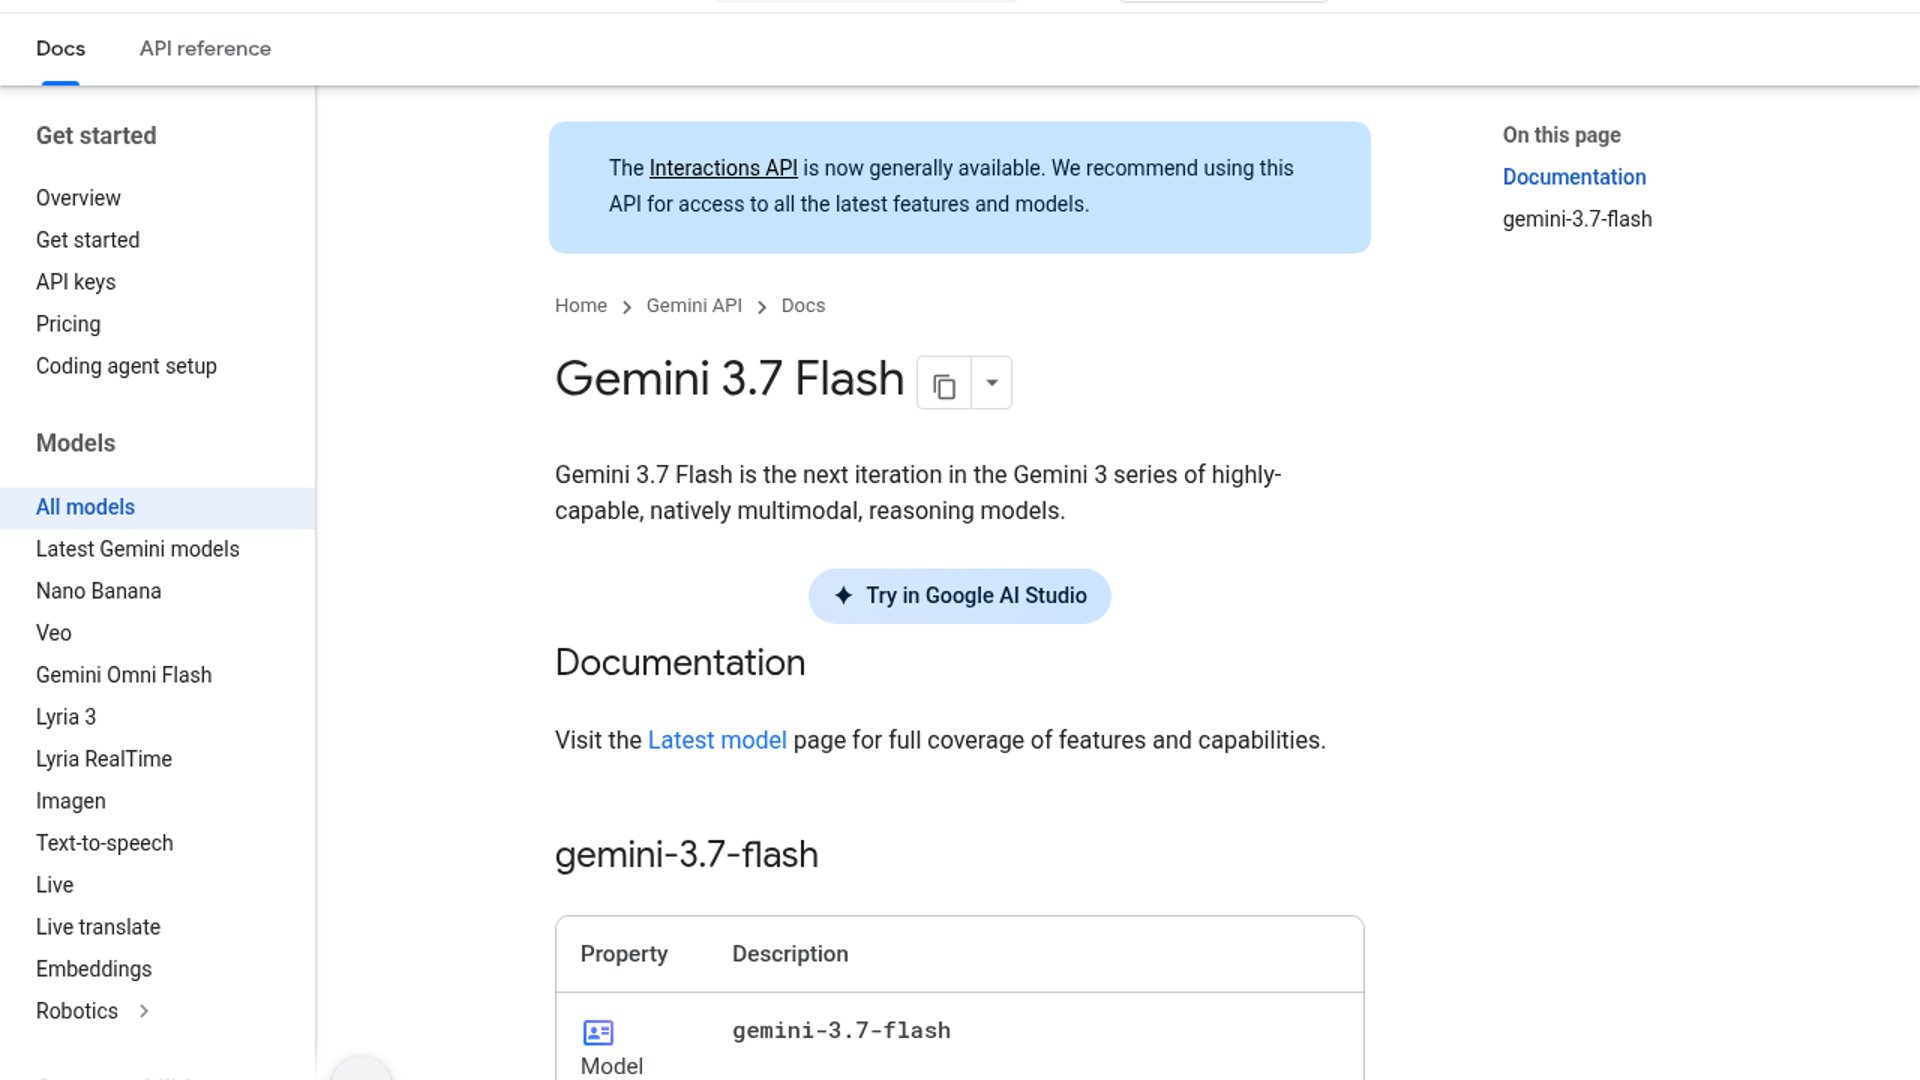
Task: Click the Get started sidebar section header
Action: tap(96, 136)
